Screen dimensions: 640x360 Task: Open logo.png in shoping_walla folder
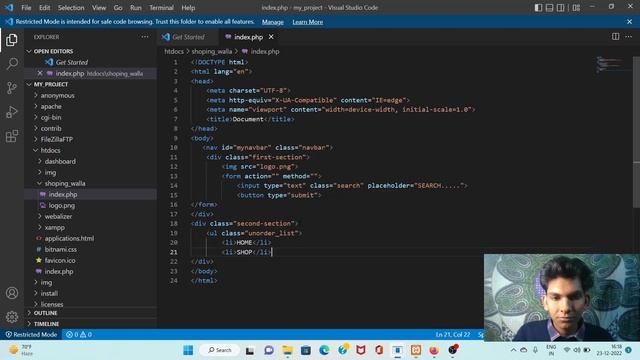point(62,206)
